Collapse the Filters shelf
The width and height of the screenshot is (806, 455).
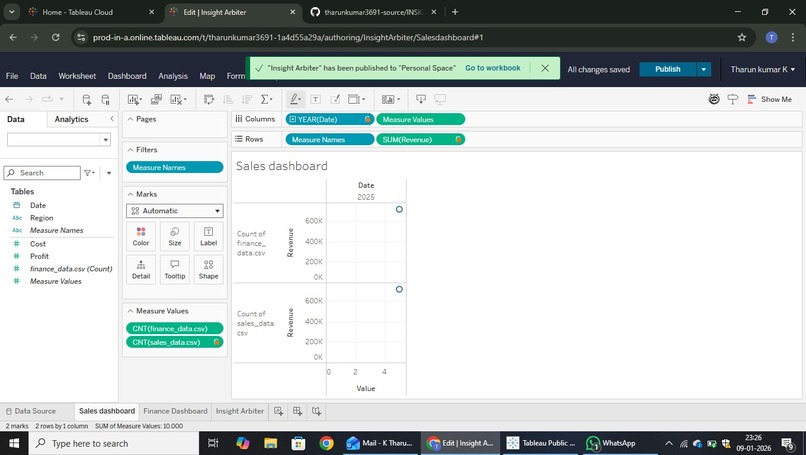point(131,150)
